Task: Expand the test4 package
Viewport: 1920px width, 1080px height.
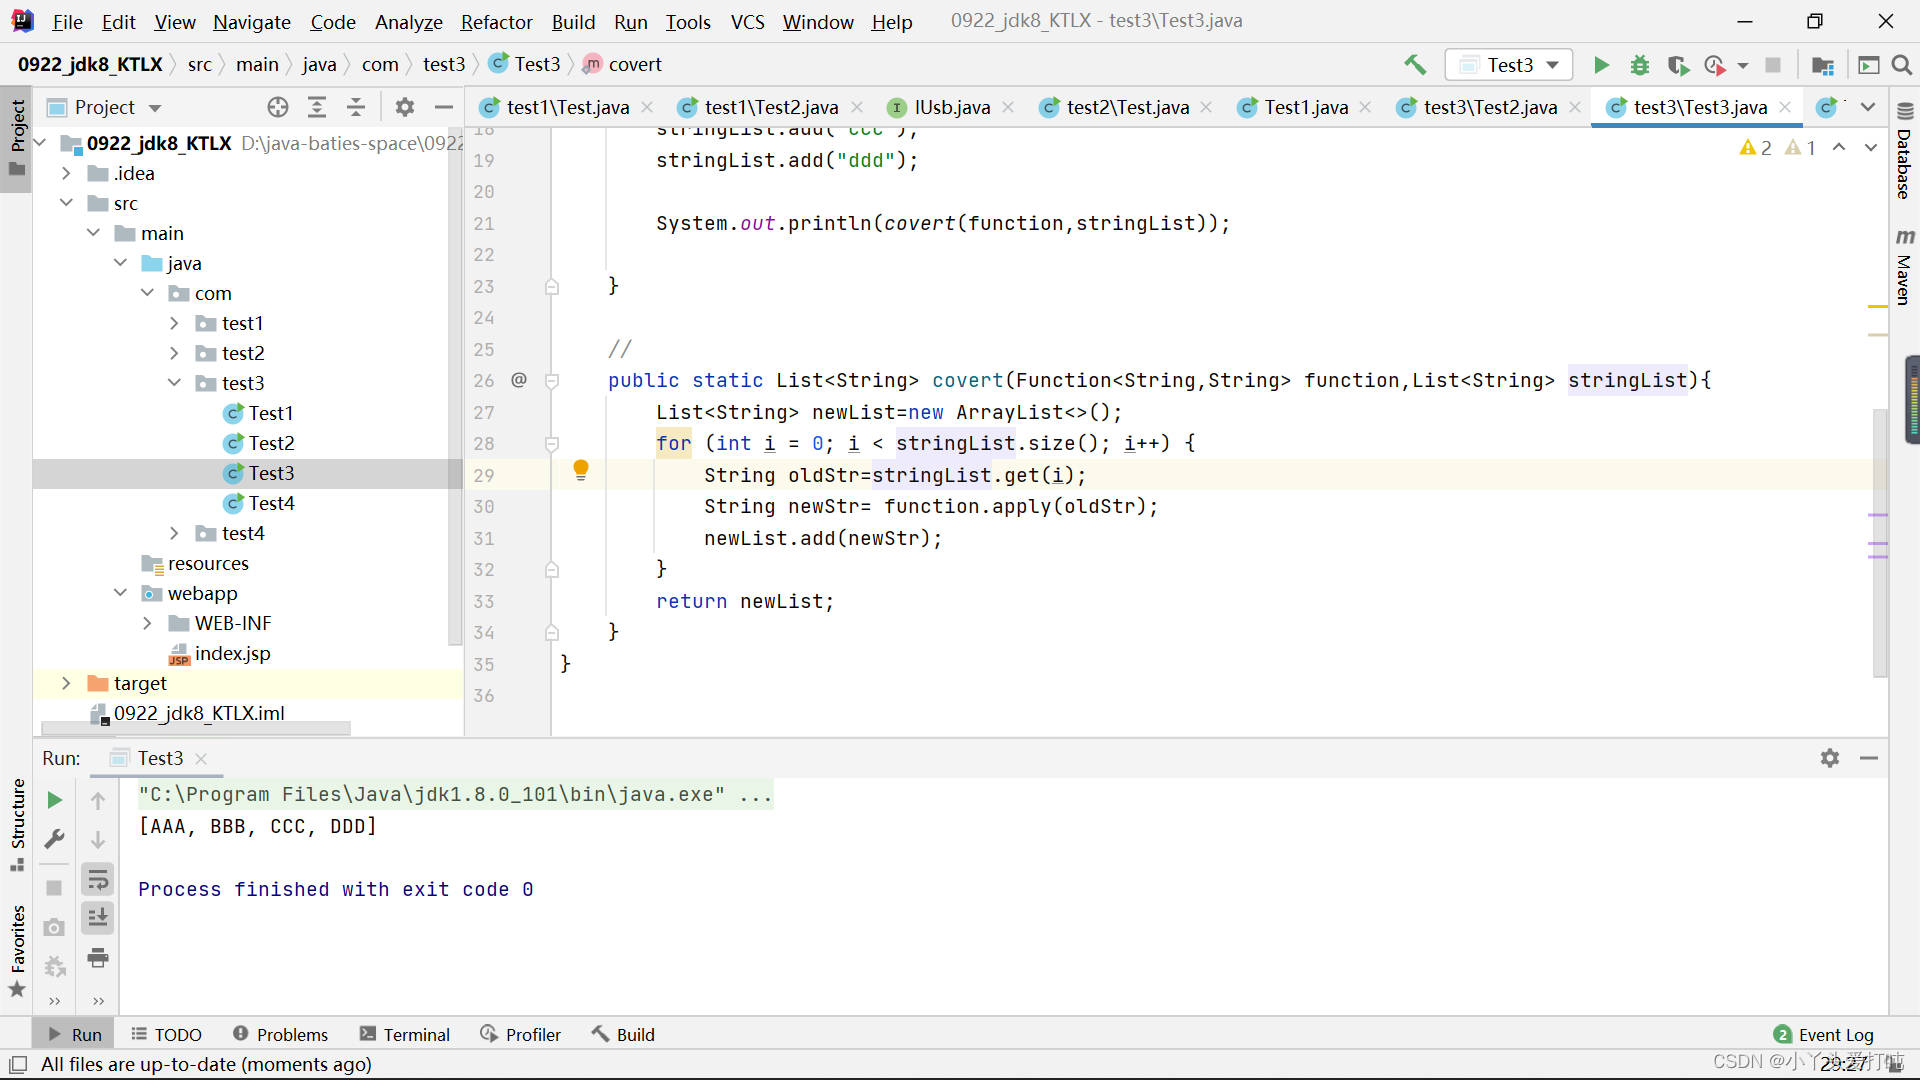Action: pos(174,533)
